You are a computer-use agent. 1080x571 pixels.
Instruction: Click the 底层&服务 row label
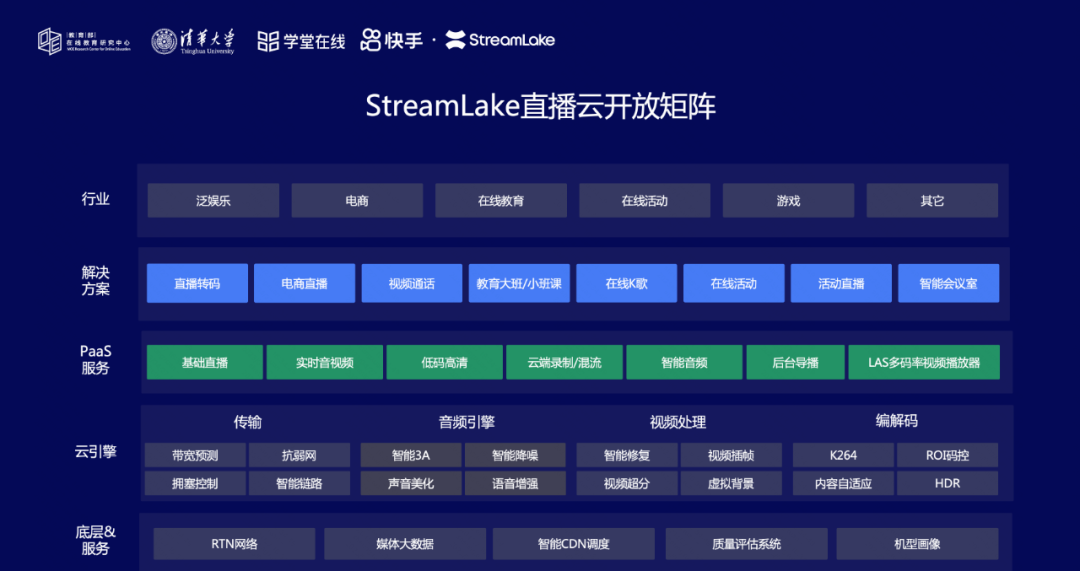point(96,541)
